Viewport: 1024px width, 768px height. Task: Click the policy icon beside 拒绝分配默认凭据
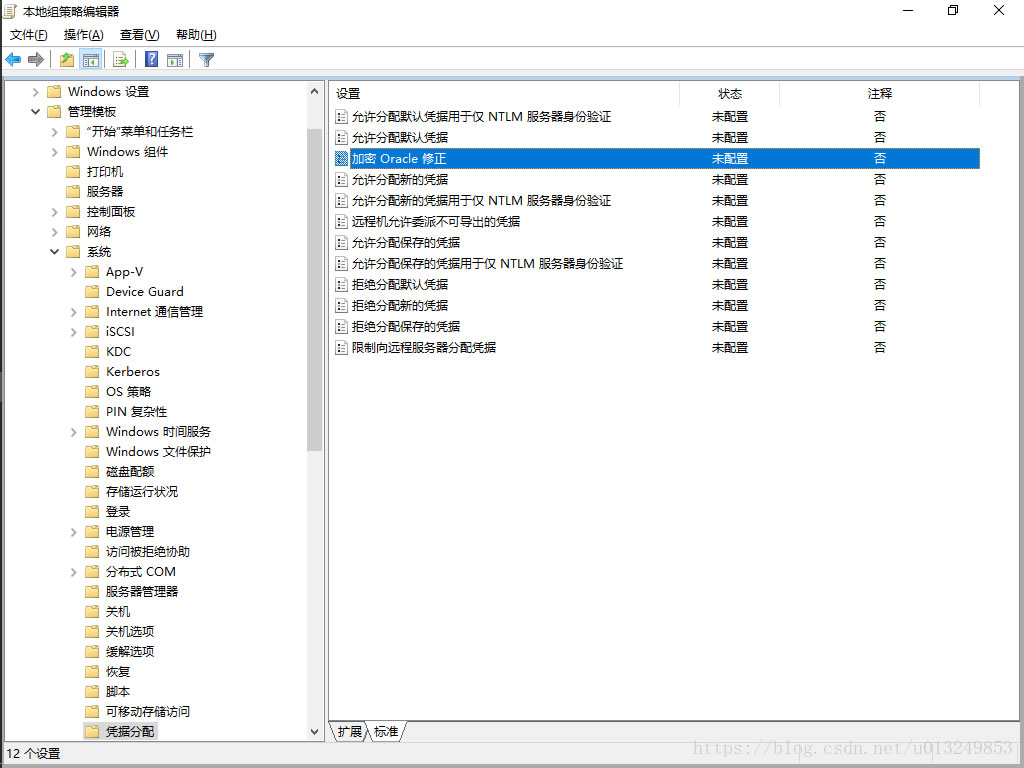pos(341,285)
